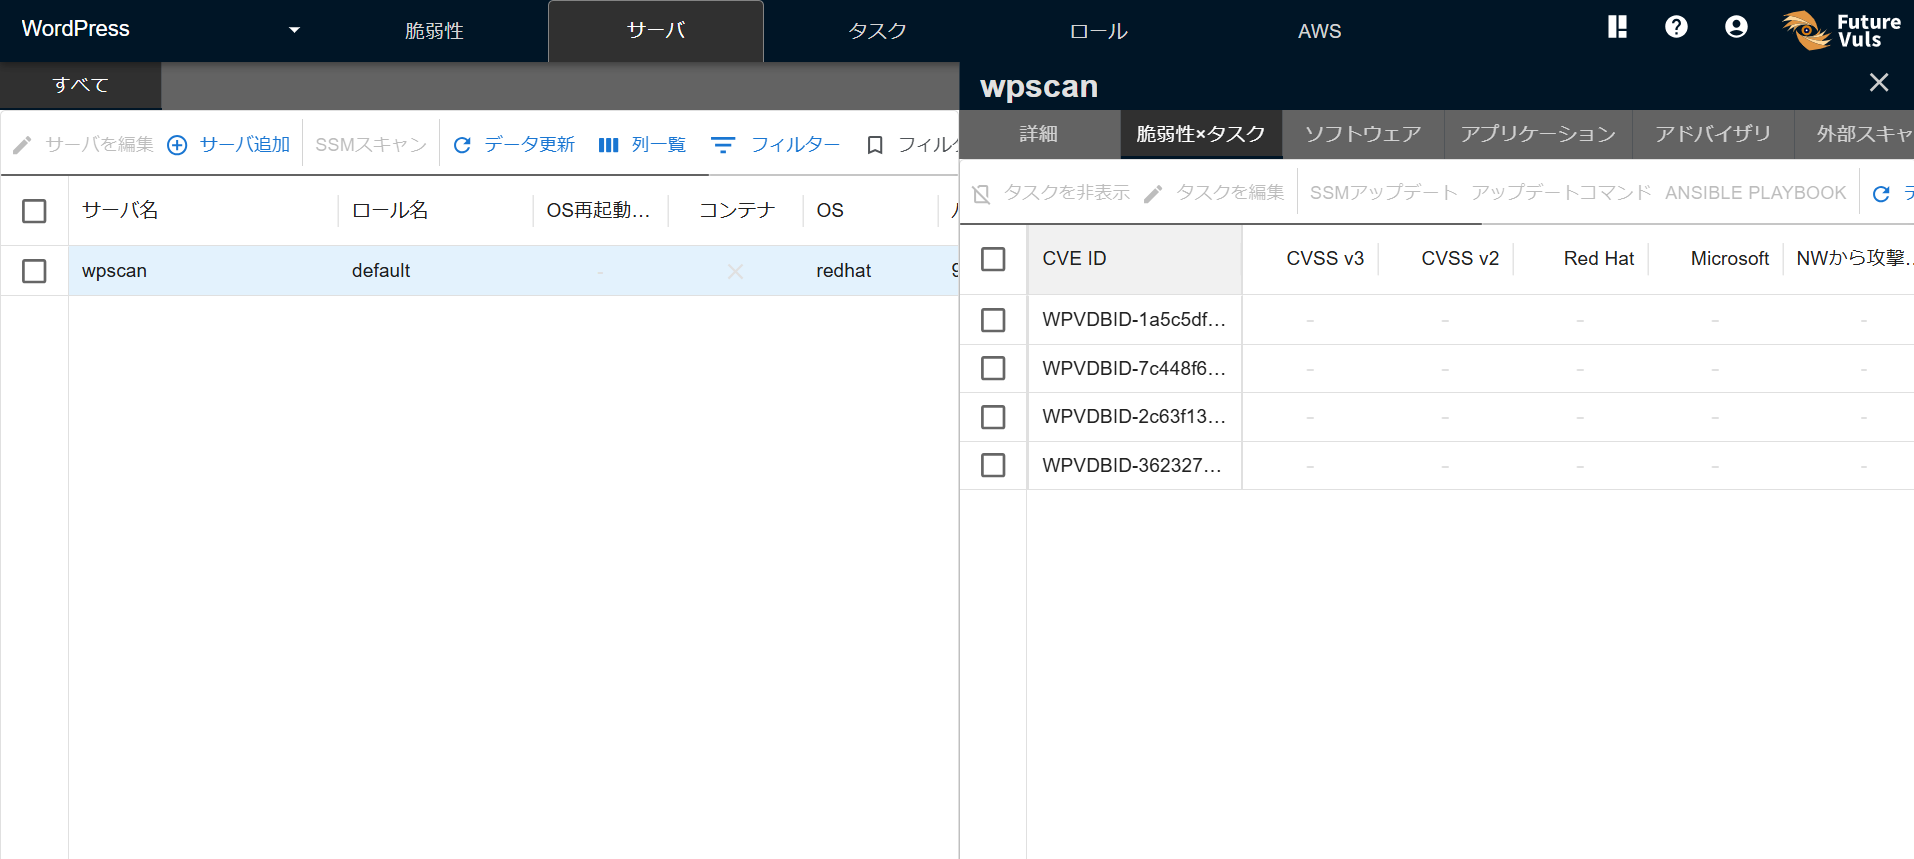Click the data refresh icon
This screenshot has height=859, width=1914.
click(462, 145)
